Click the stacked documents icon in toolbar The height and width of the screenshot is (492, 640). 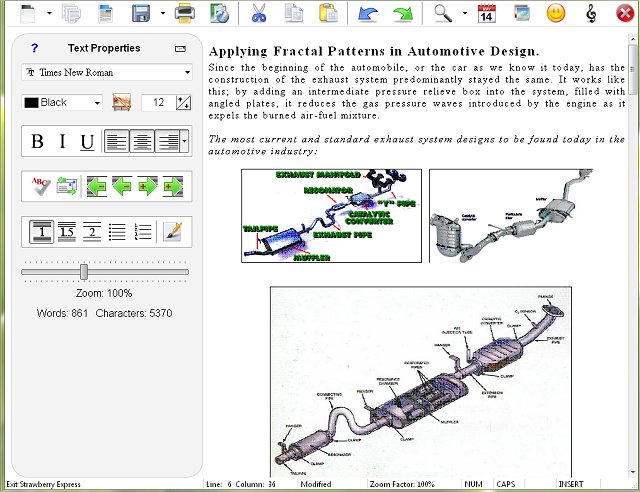point(71,13)
